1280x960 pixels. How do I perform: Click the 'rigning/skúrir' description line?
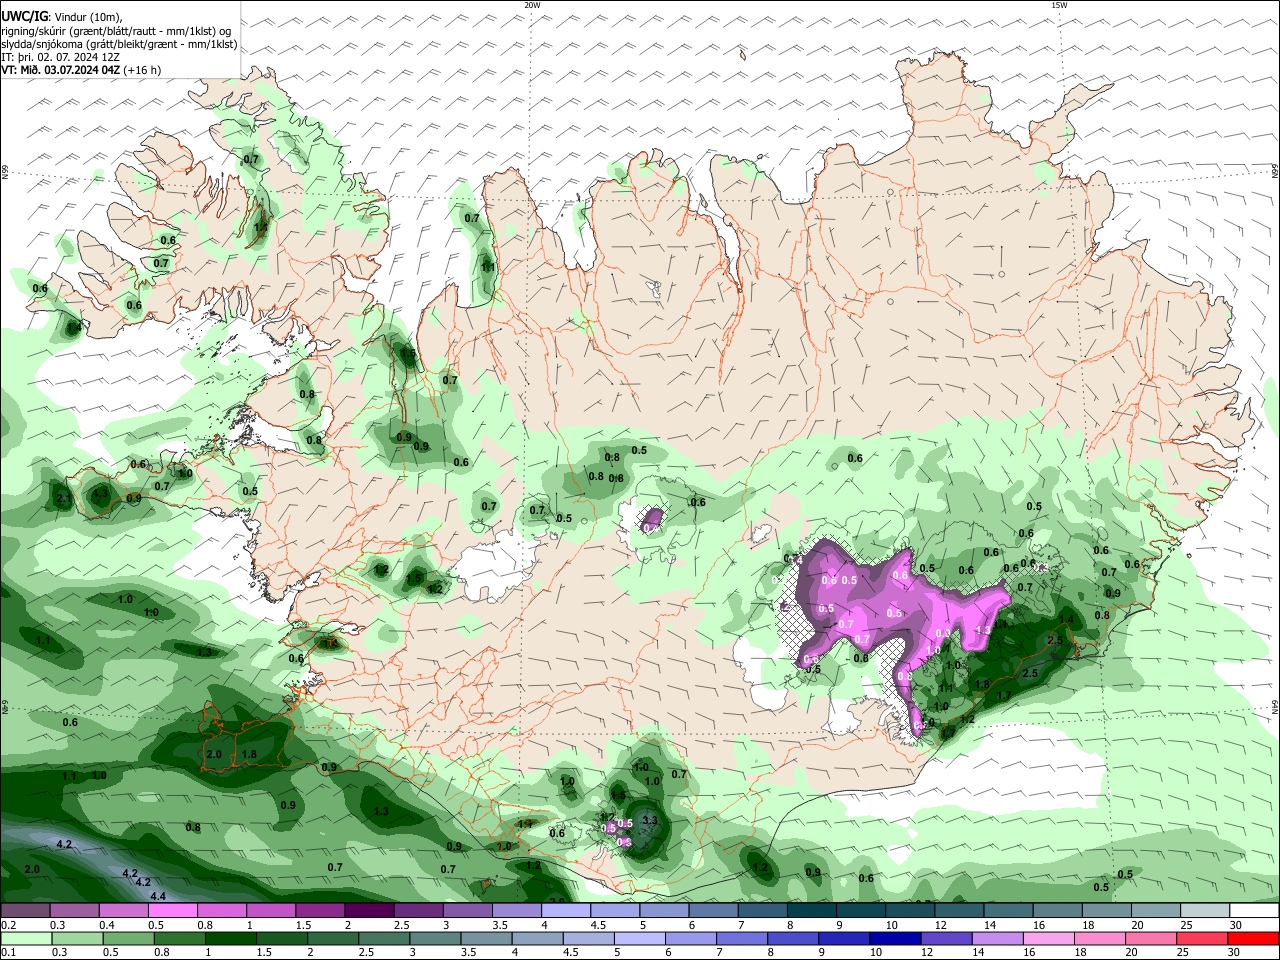point(118,30)
